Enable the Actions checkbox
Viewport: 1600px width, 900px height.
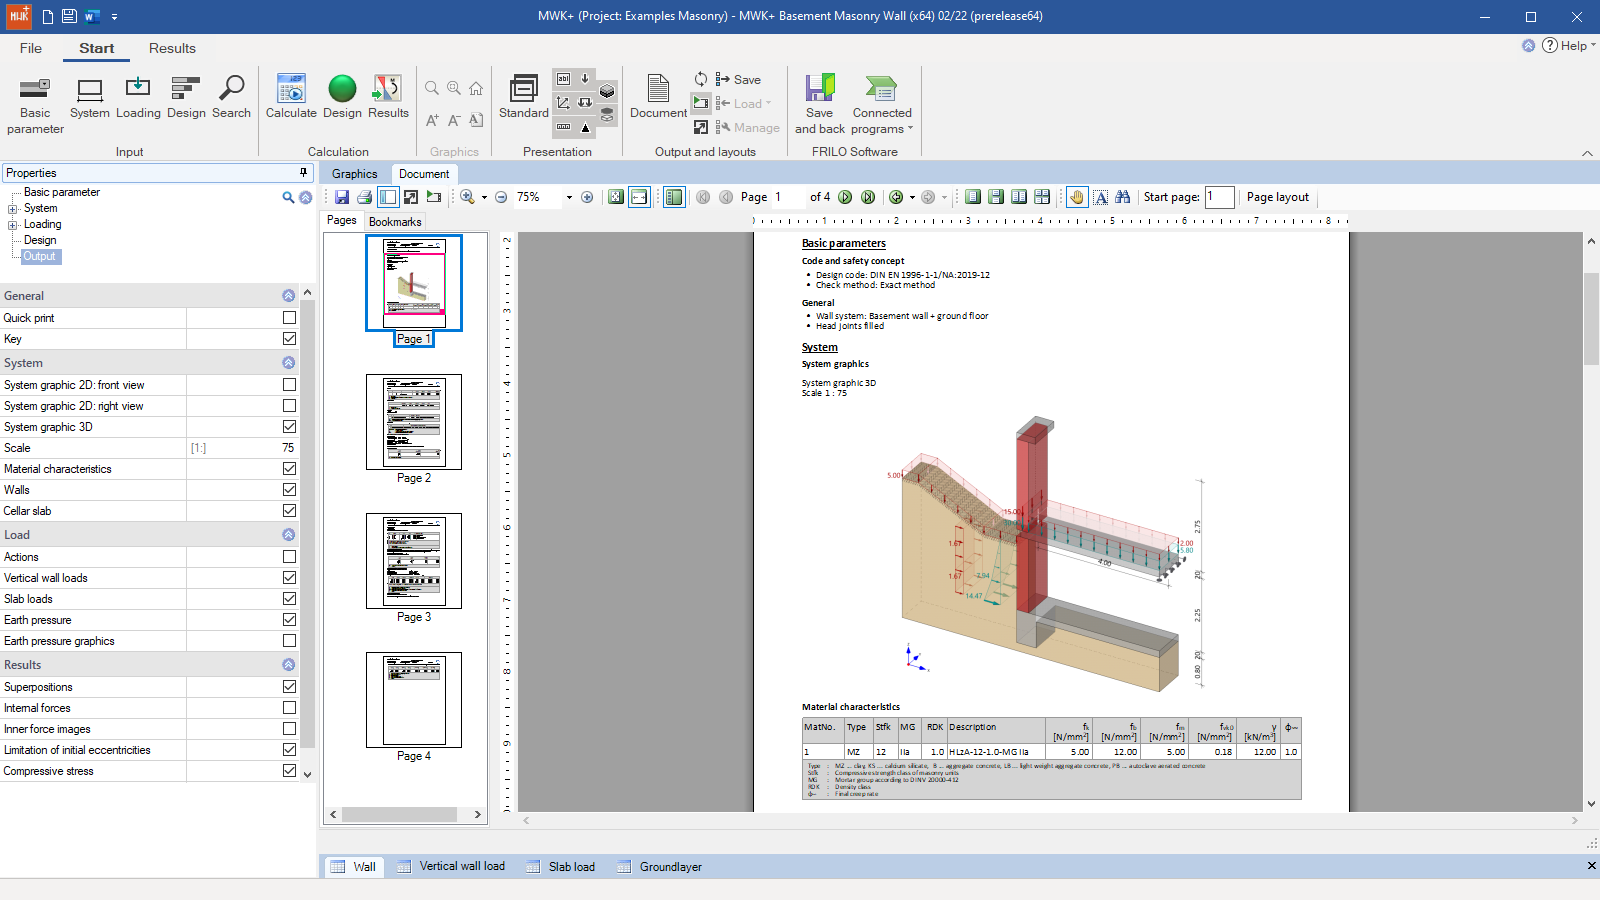coord(289,557)
